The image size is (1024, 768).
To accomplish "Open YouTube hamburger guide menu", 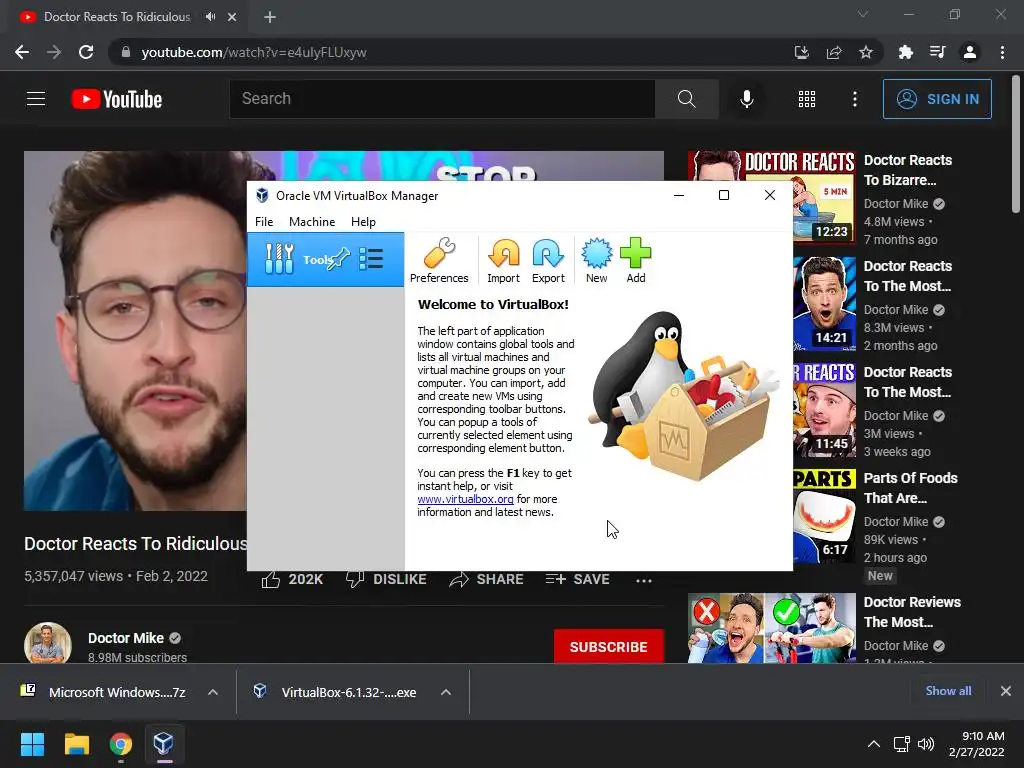I will pyautogui.click(x=36, y=99).
